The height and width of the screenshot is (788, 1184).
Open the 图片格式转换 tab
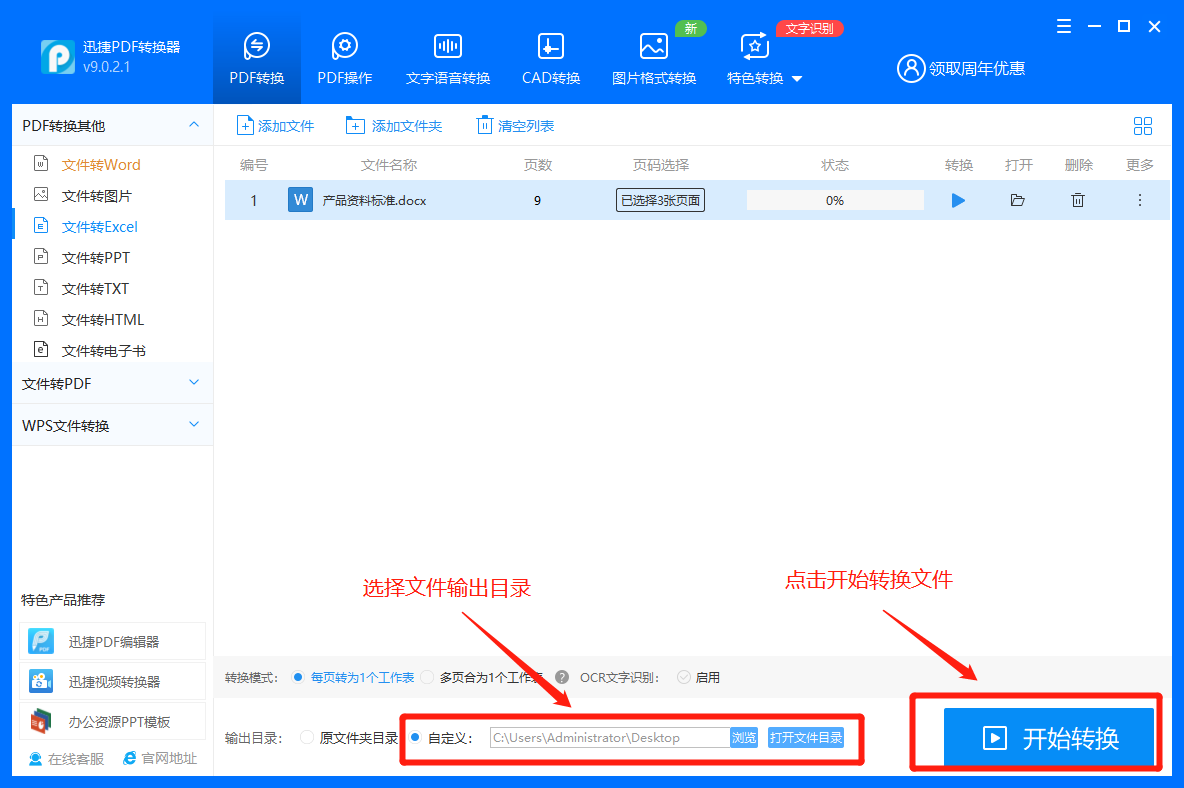click(654, 60)
